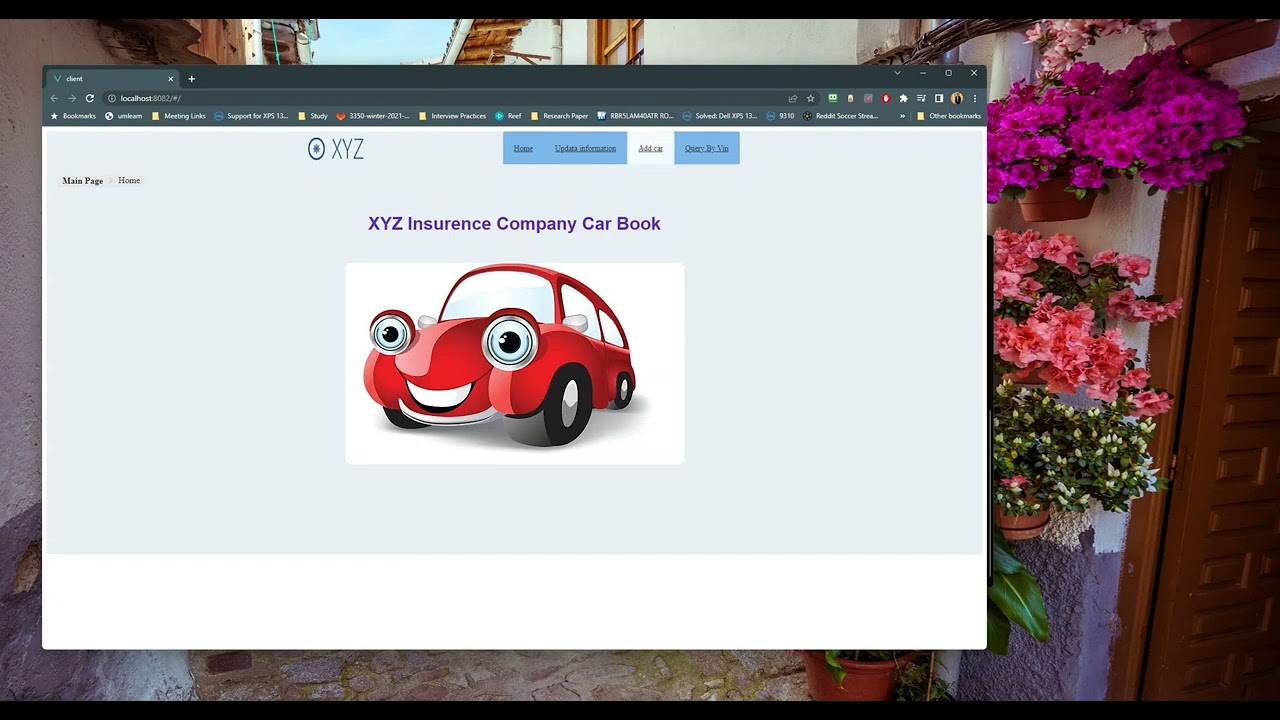The width and height of the screenshot is (1280, 720).
Task: Open the site information icon beside localhost
Action: point(111,98)
